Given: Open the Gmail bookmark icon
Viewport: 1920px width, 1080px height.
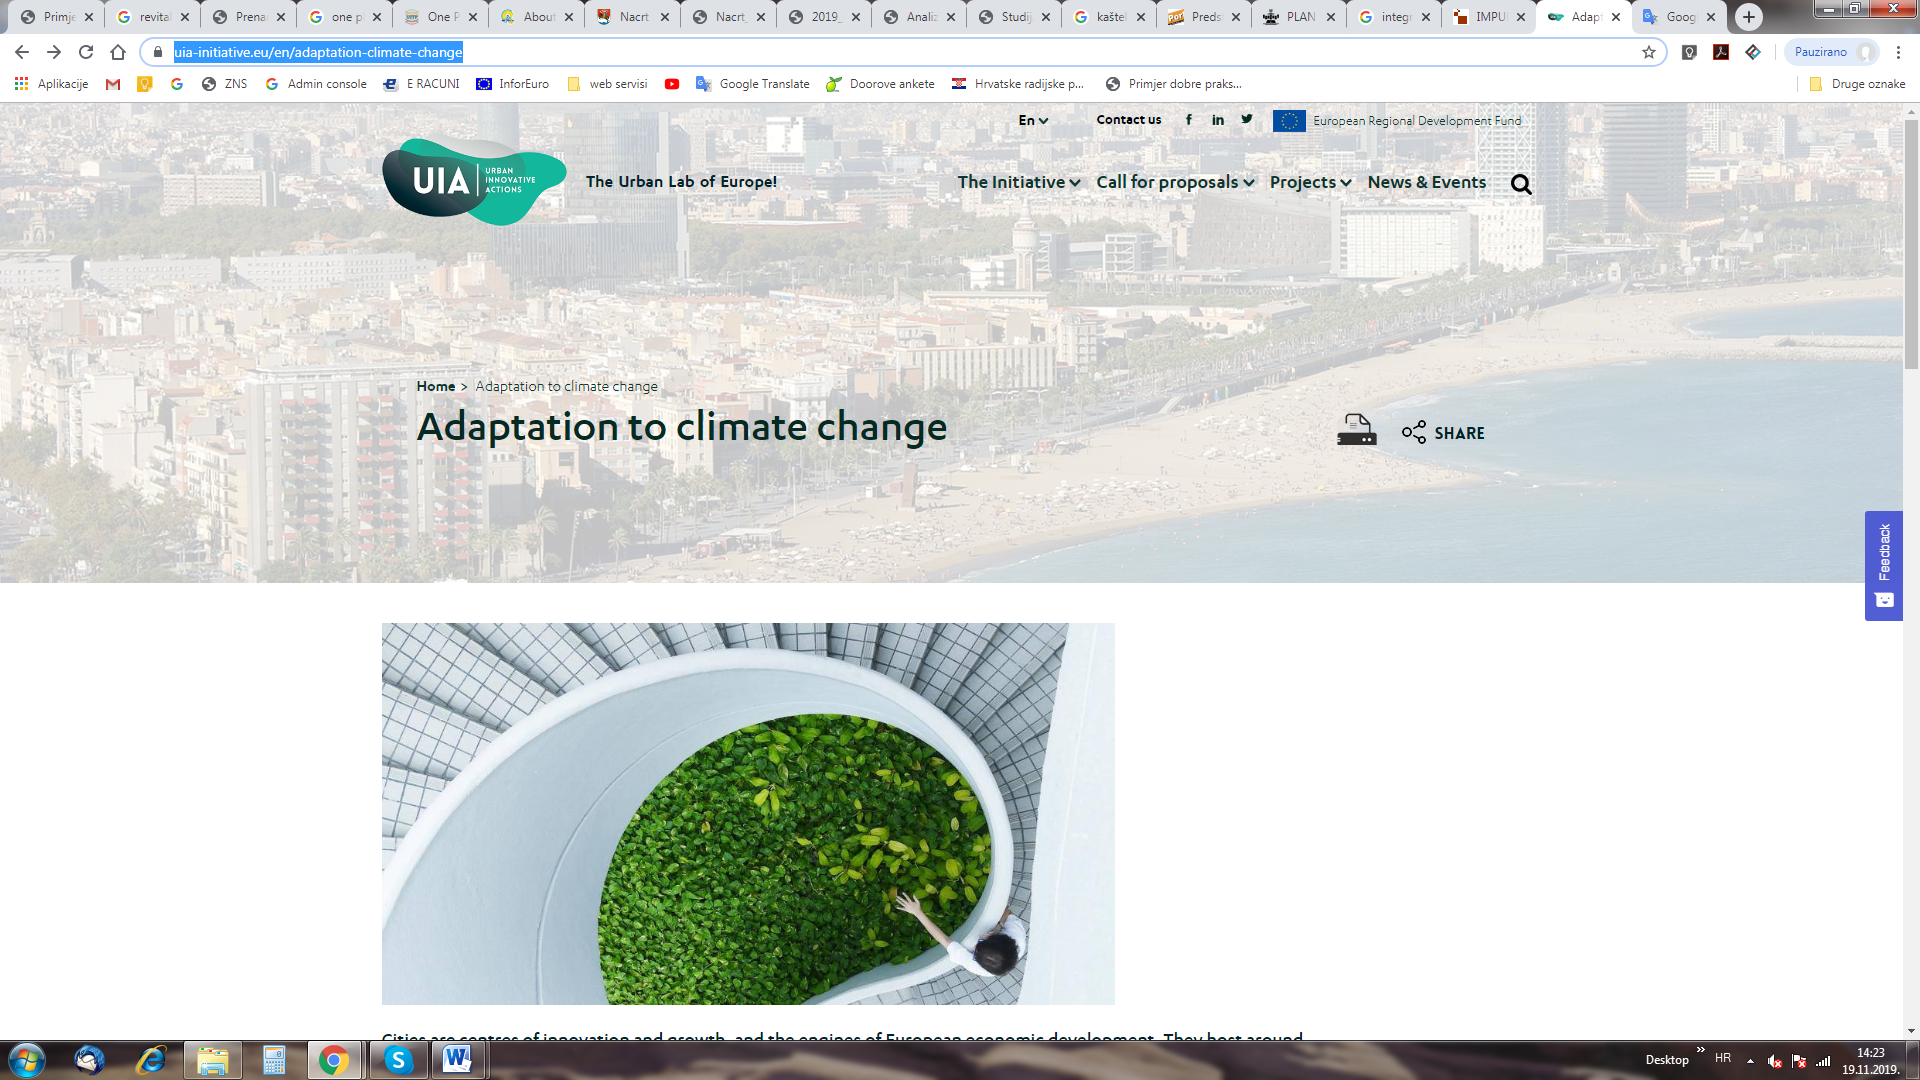Looking at the screenshot, I should 113,84.
